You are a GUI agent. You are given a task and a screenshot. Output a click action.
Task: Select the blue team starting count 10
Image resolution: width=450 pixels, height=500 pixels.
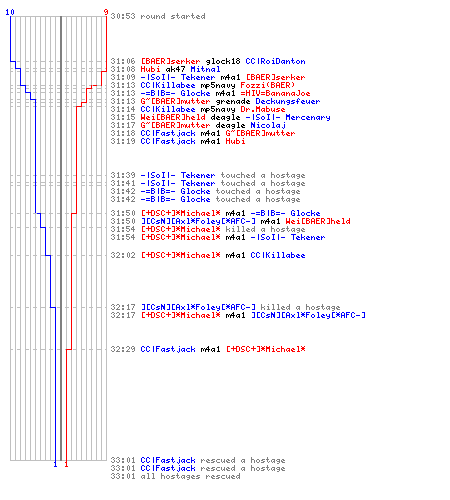(10, 12)
